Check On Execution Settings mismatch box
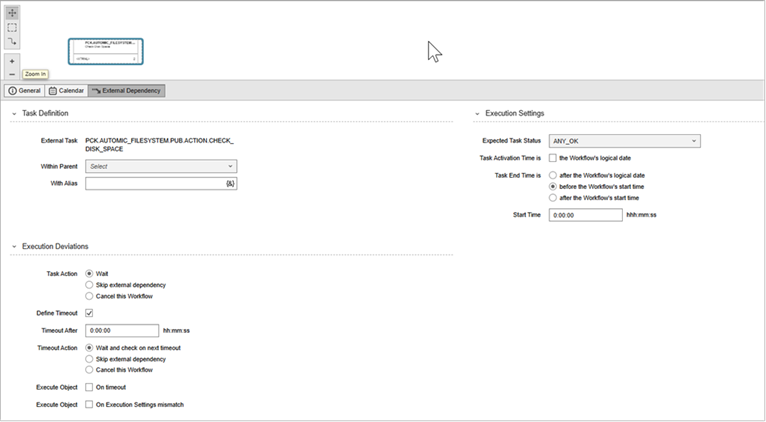Screen dimensions: 766x422 pyautogui.click(x=89, y=404)
